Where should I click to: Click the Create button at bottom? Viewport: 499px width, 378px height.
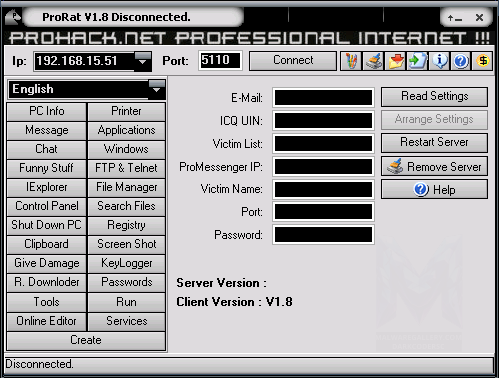click(x=86, y=340)
